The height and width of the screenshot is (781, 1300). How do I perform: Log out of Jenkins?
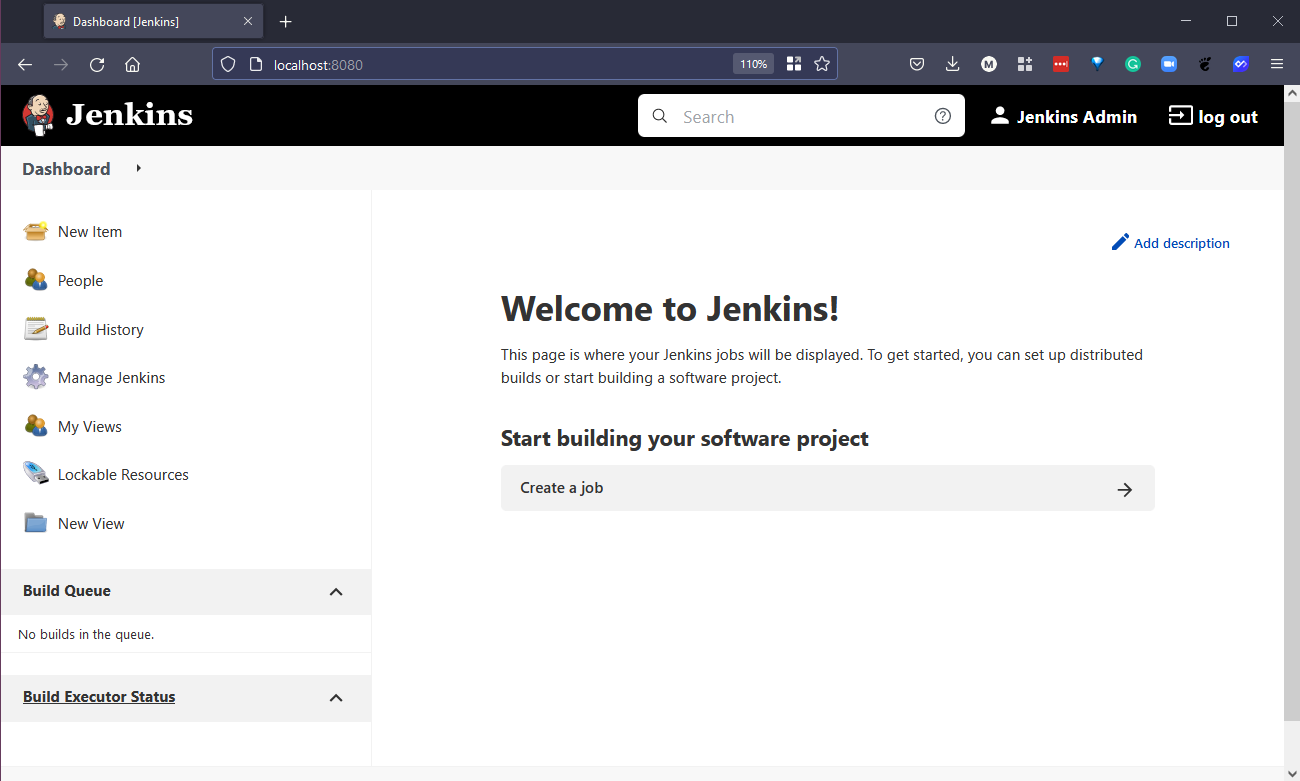point(1213,117)
